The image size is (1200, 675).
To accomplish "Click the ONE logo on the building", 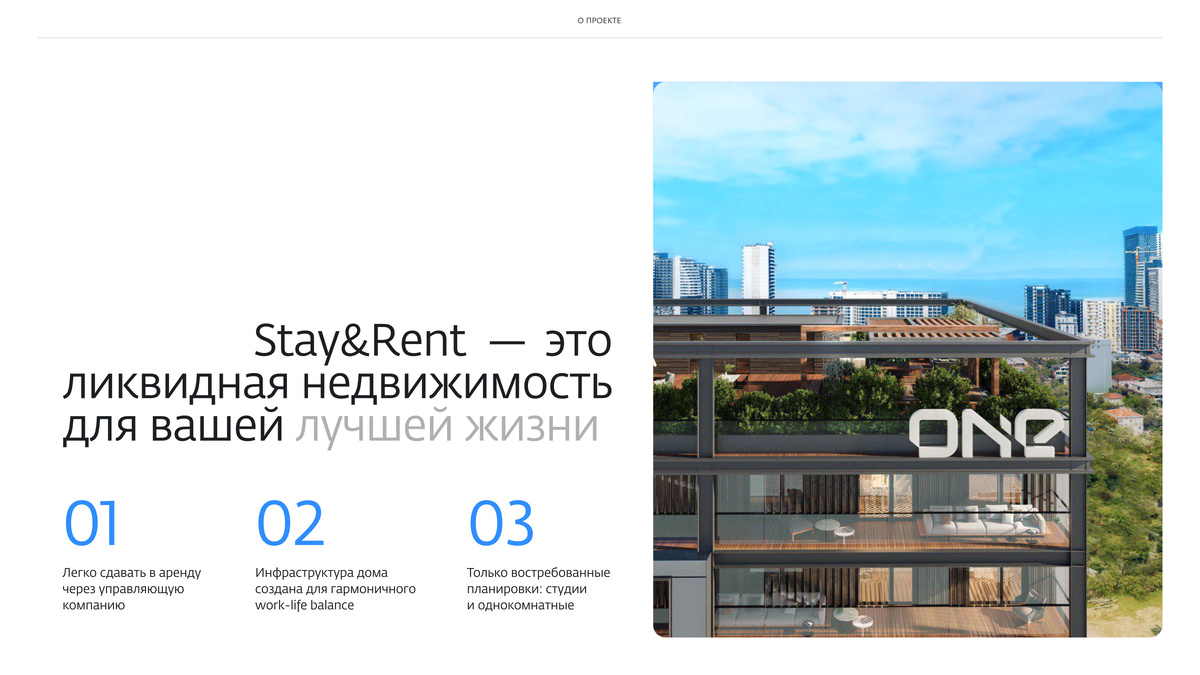I will tap(988, 433).
